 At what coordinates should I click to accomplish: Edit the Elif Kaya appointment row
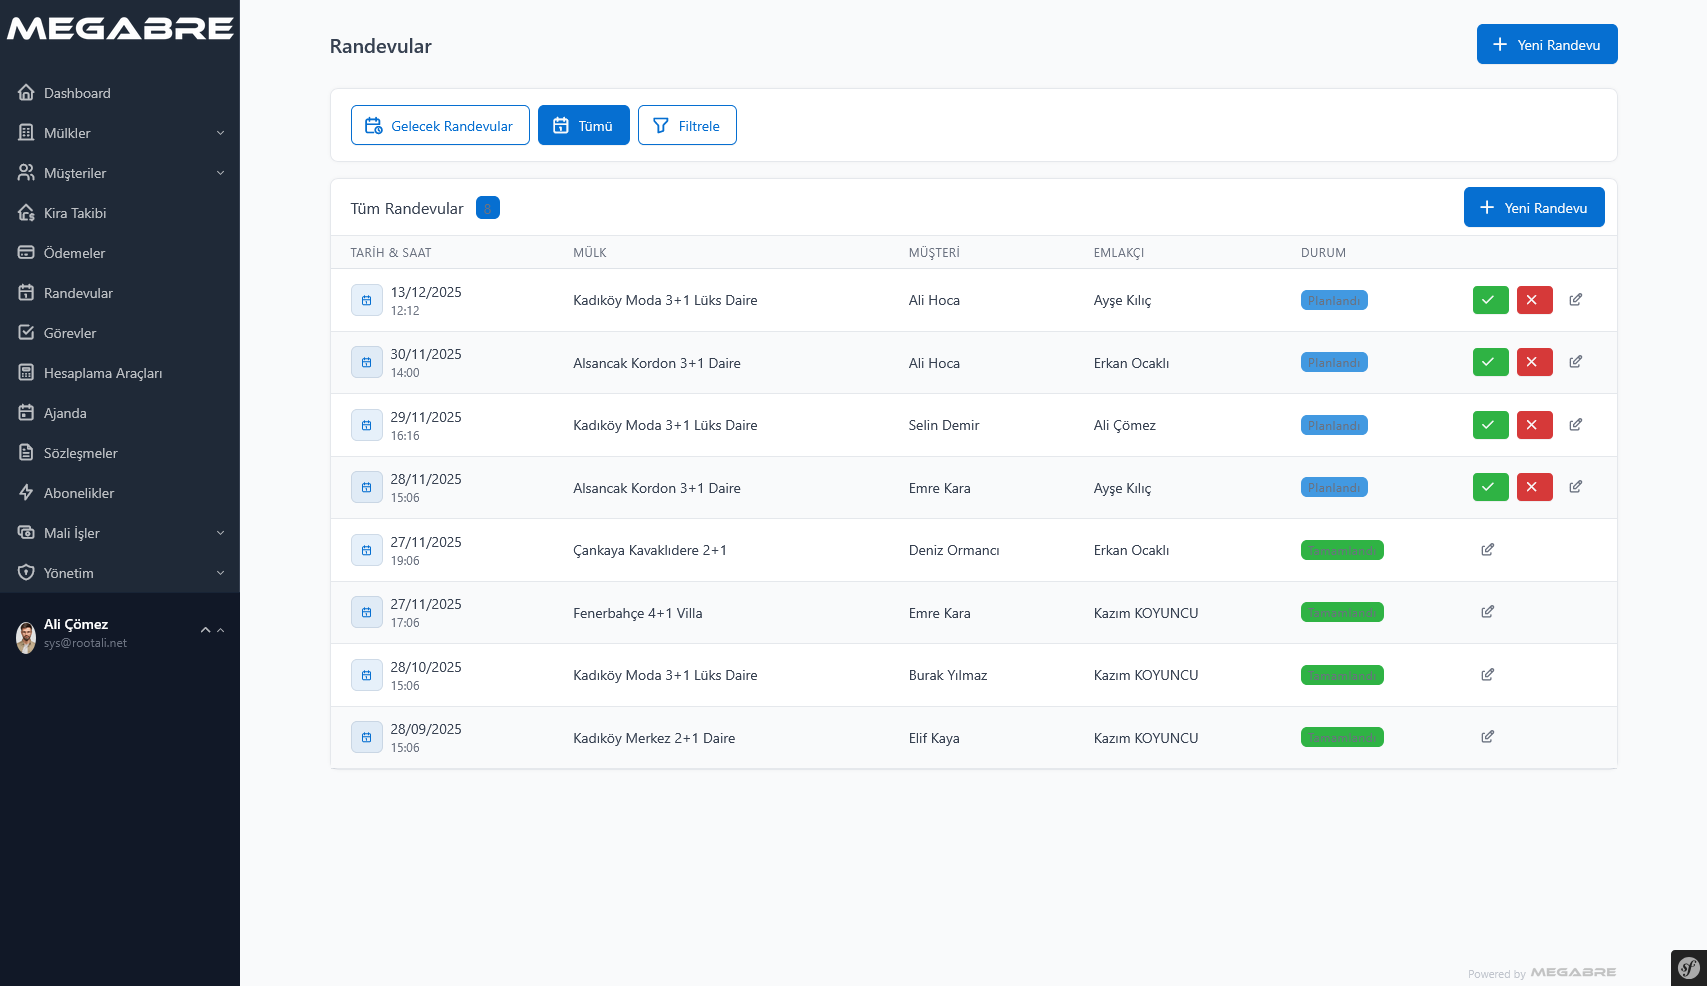(1487, 737)
